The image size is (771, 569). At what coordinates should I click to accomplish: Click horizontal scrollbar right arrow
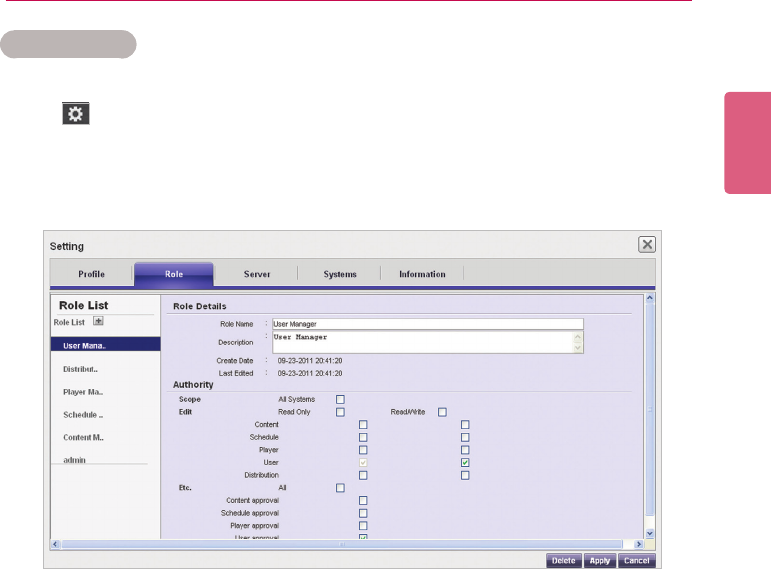pyautogui.click(x=639, y=544)
